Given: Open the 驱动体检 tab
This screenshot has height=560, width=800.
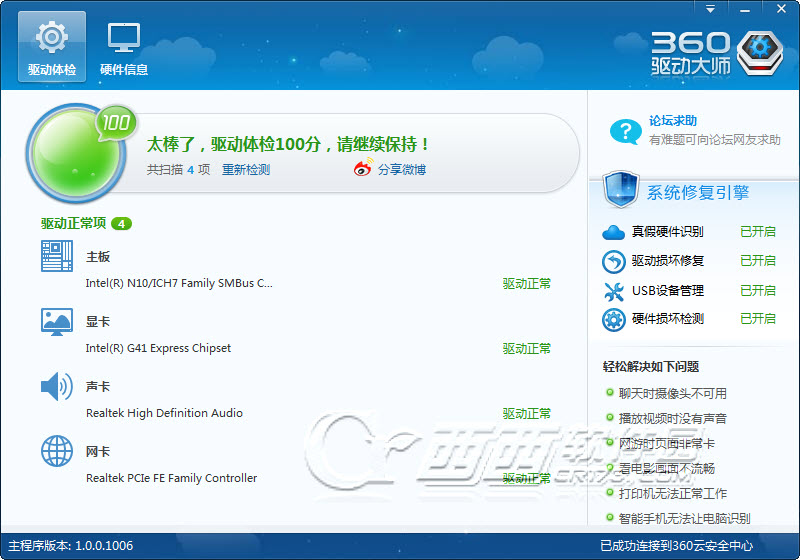Looking at the screenshot, I should coord(52,47).
